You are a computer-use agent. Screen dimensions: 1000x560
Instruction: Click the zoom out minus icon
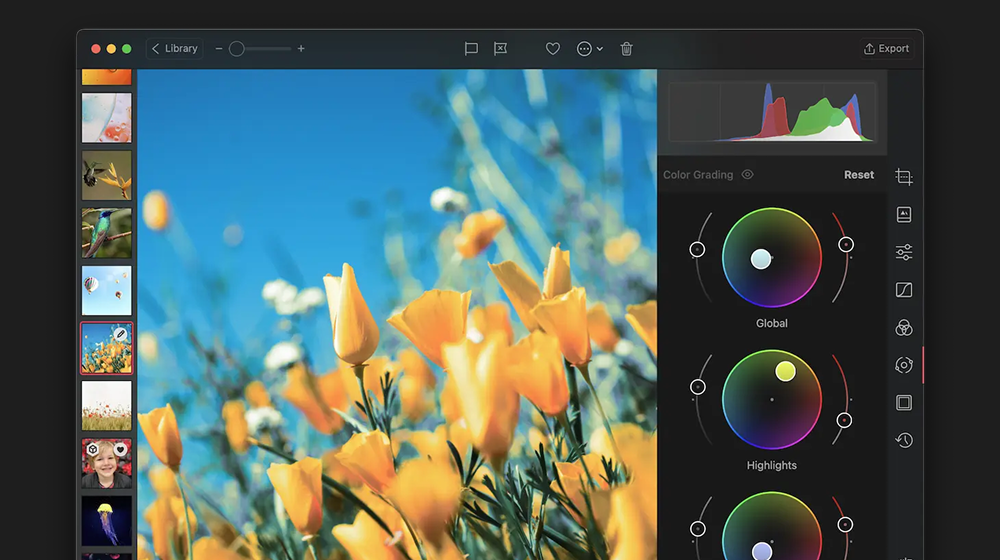[x=219, y=48]
